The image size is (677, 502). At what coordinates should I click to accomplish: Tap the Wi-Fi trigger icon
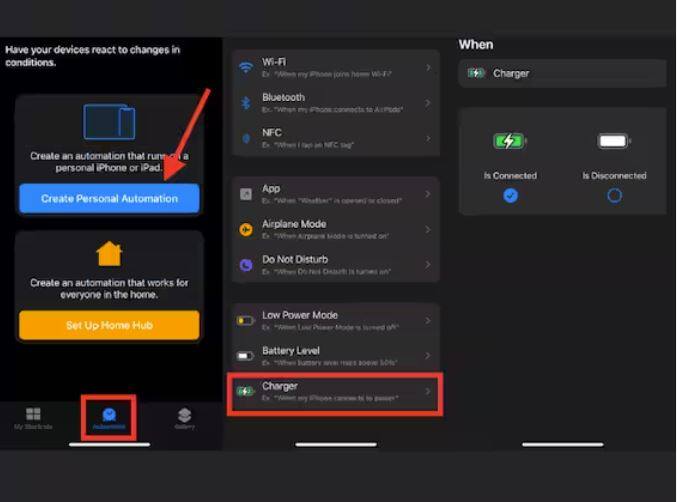(245, 68)
